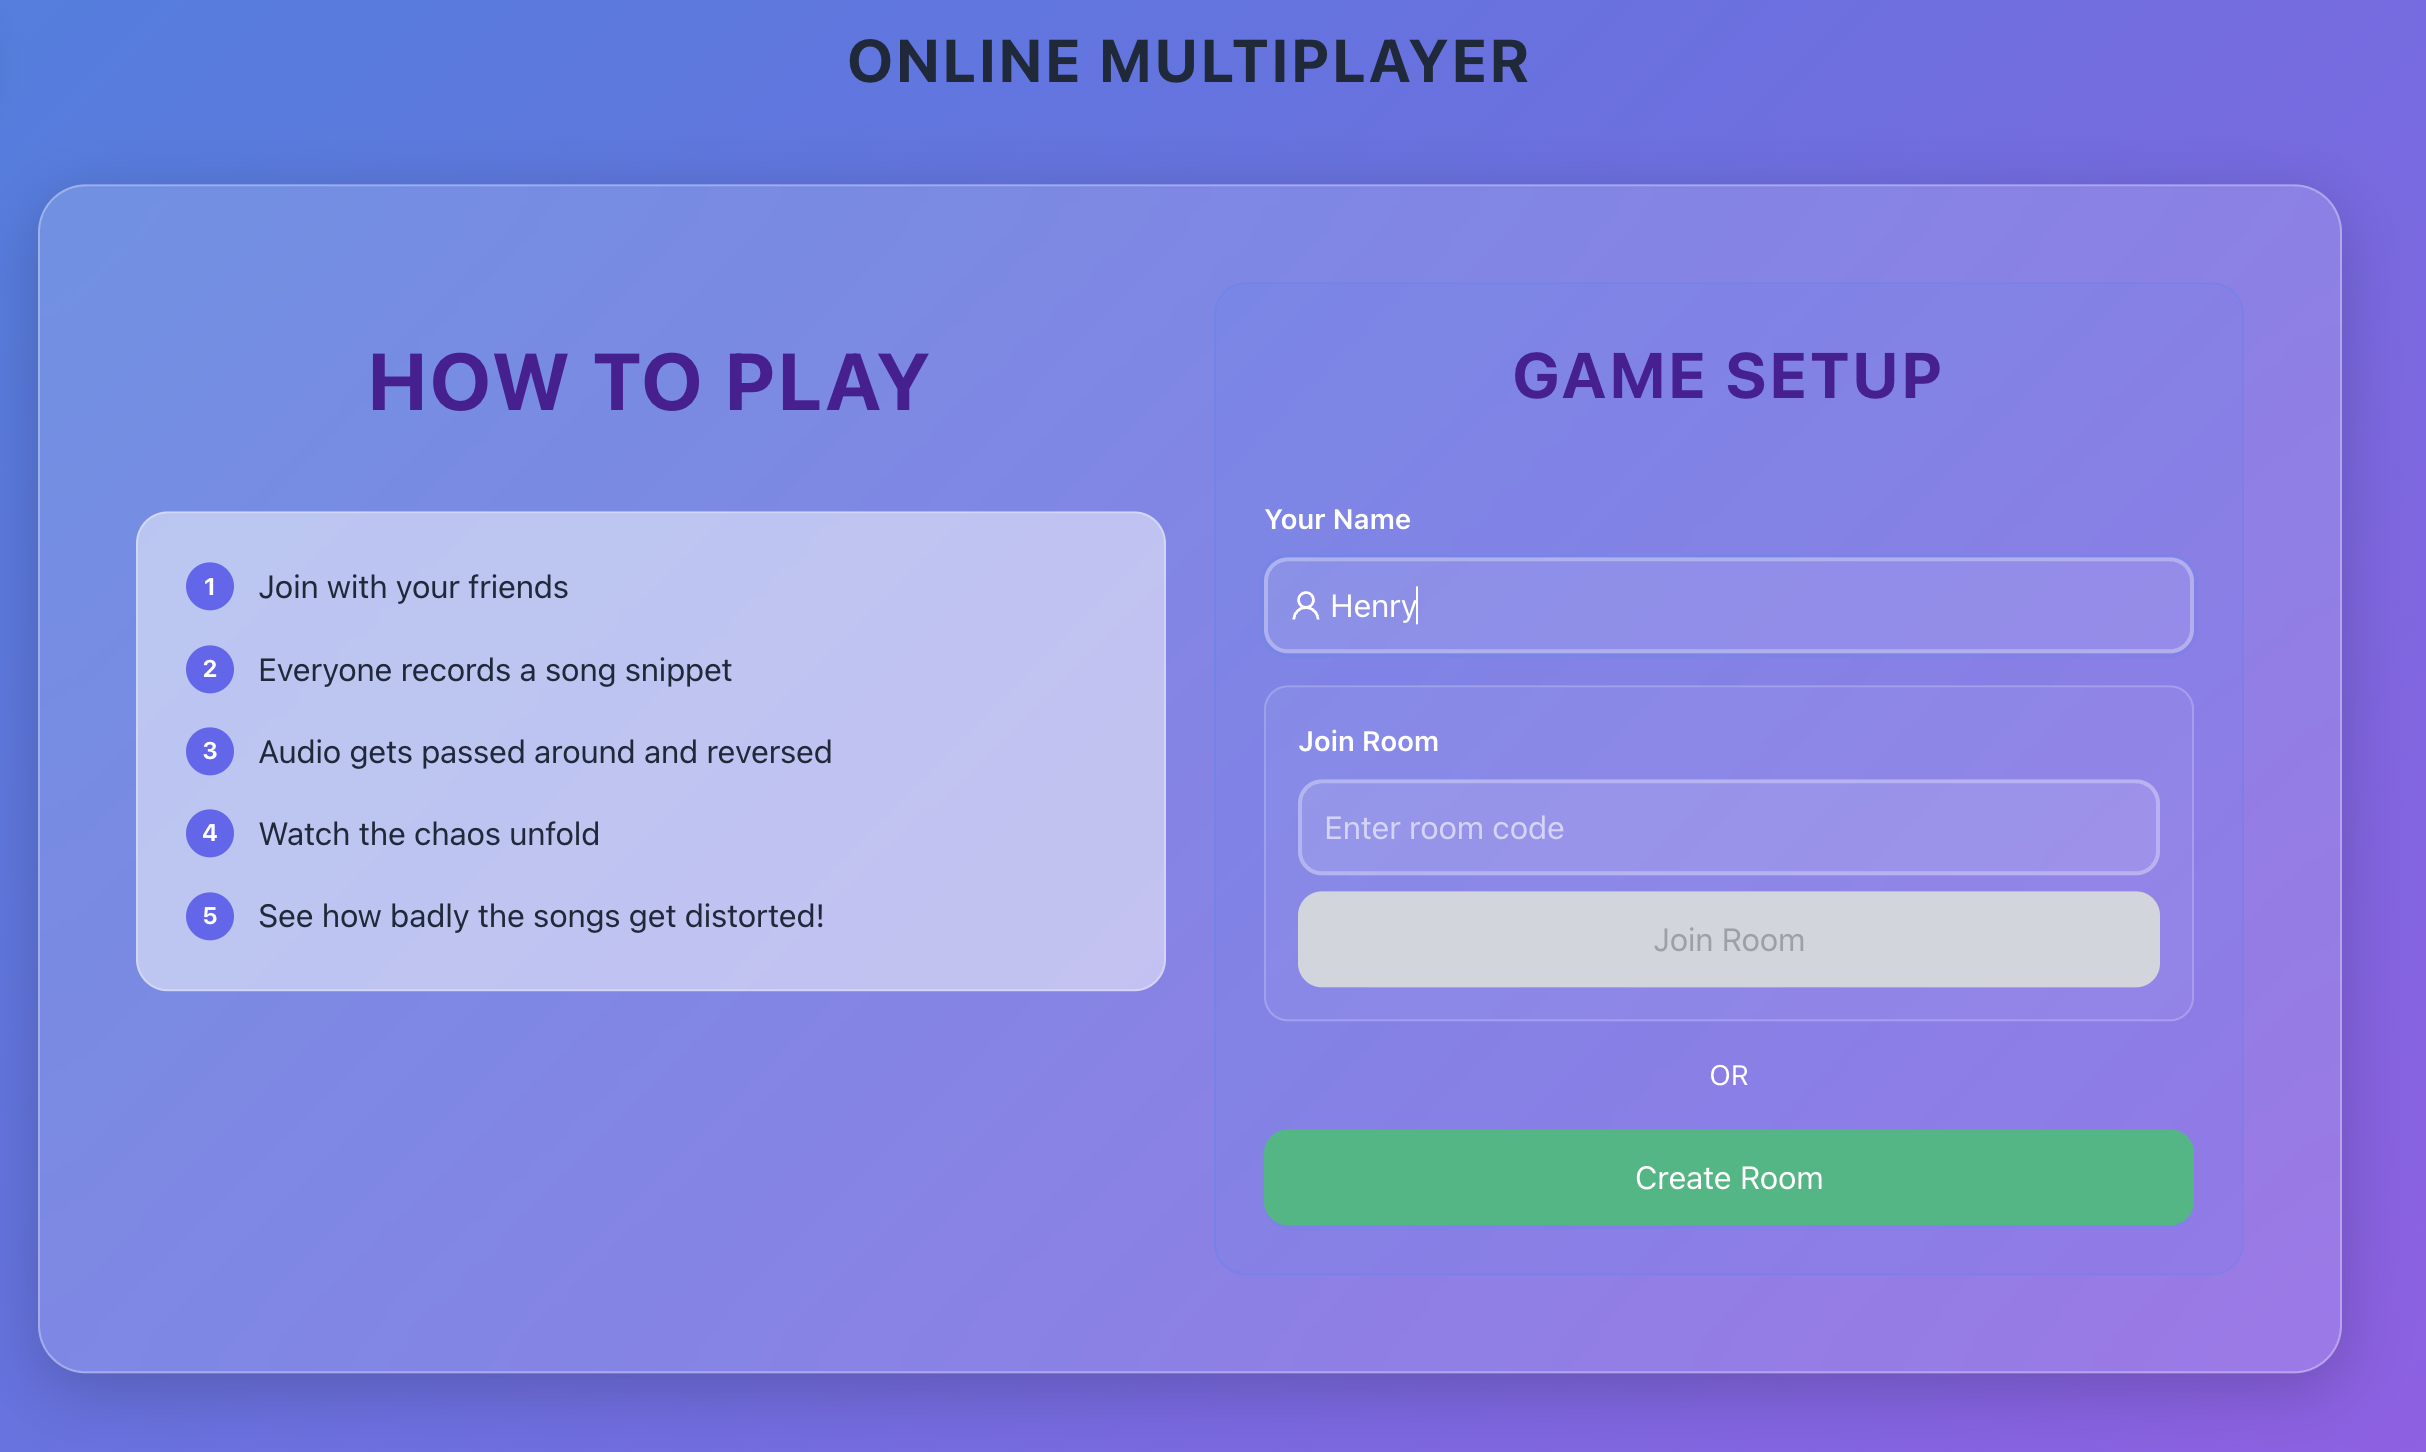
Task: Click the step 5 number badge
Action: click(x=210, y=915)
